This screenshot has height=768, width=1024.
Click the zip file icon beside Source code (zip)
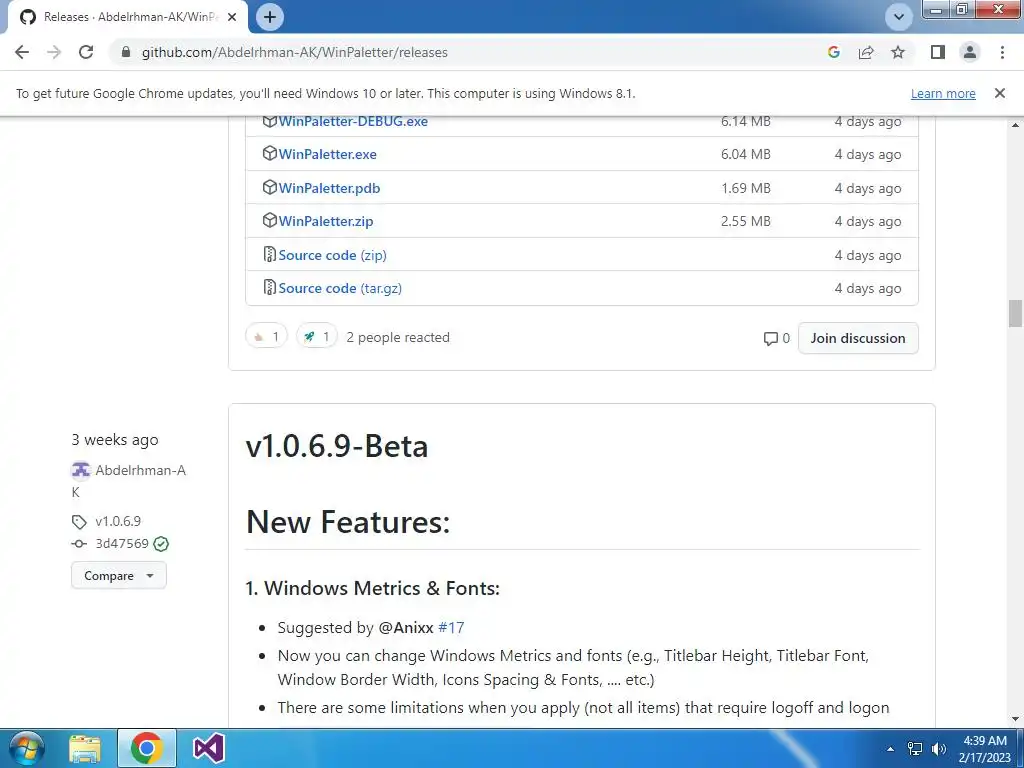point(269,254)
